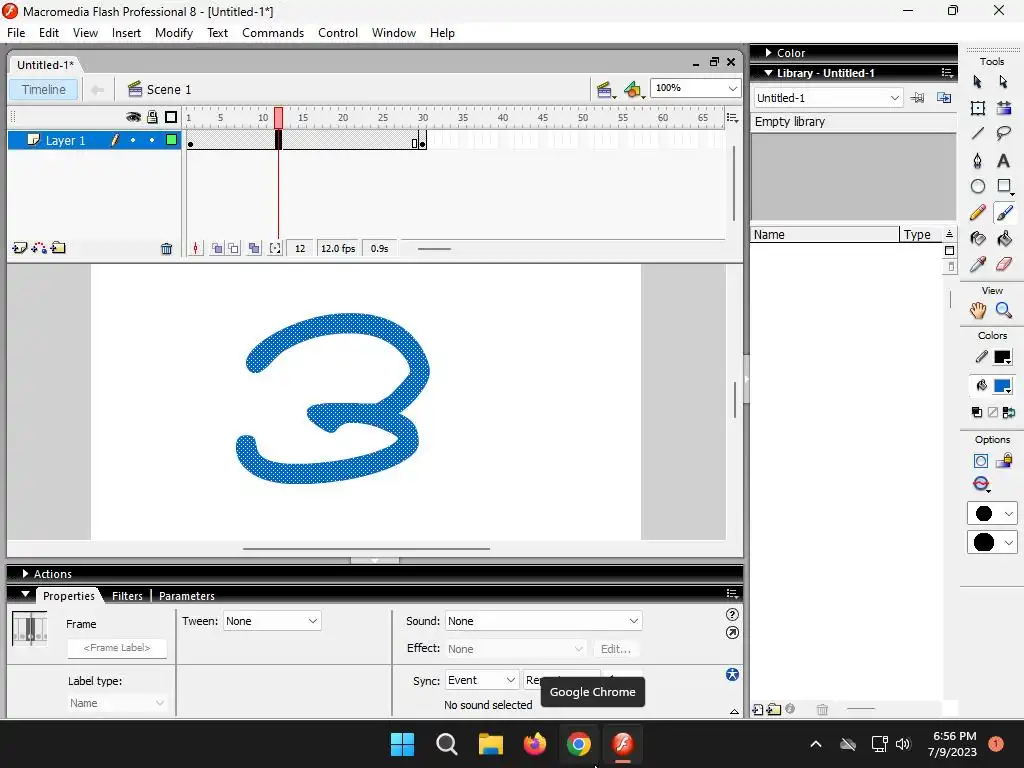Open the brush size dropdown

tap(991, 513)
